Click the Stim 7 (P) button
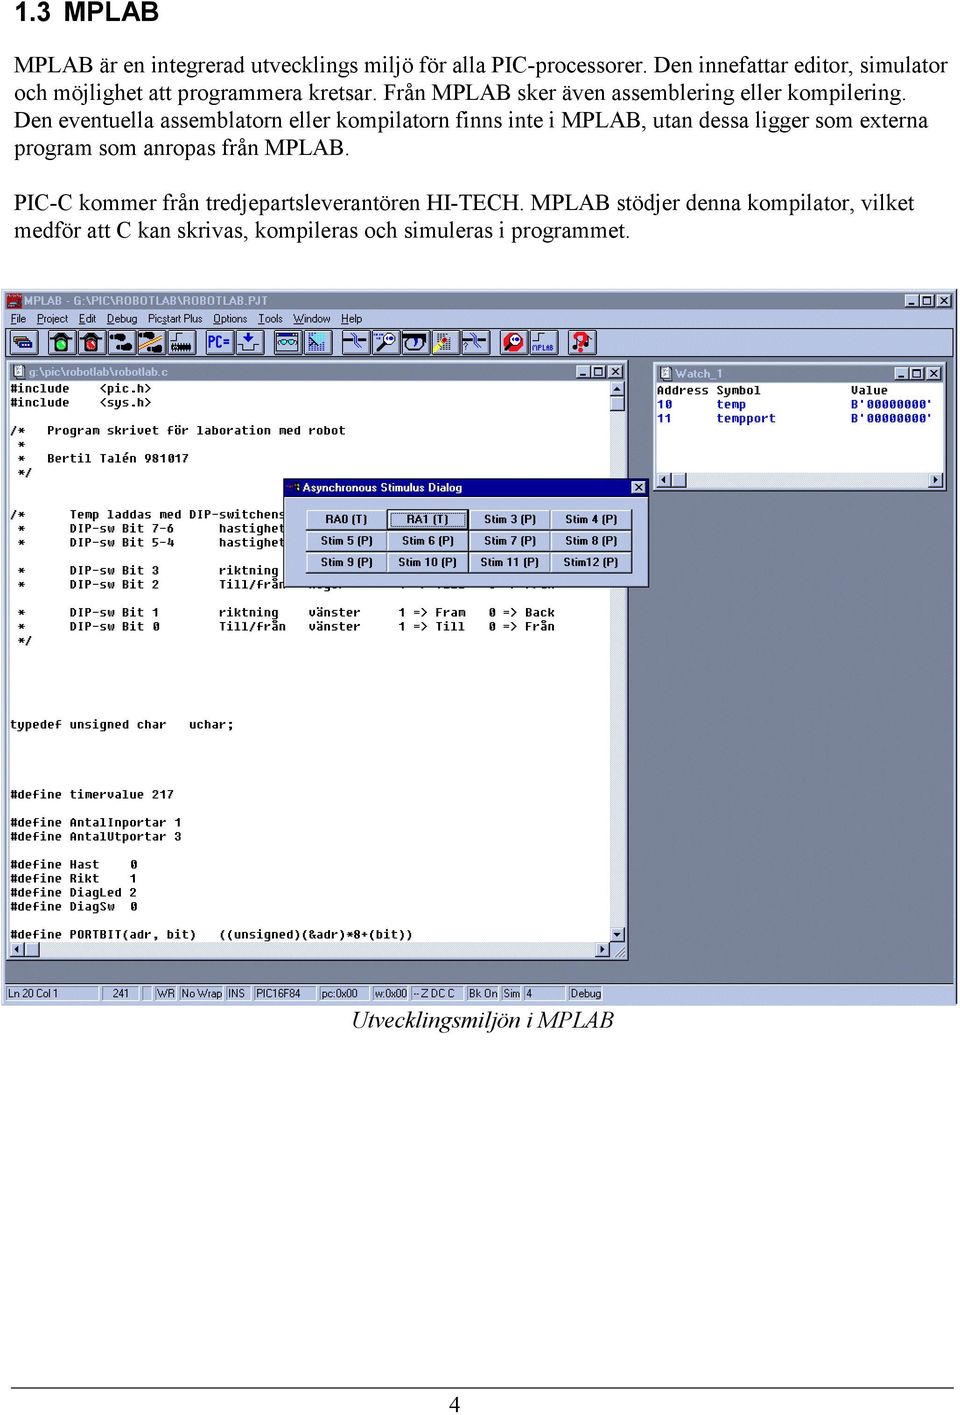Screen dimensions: 960x1415 [x=510, y=540]
